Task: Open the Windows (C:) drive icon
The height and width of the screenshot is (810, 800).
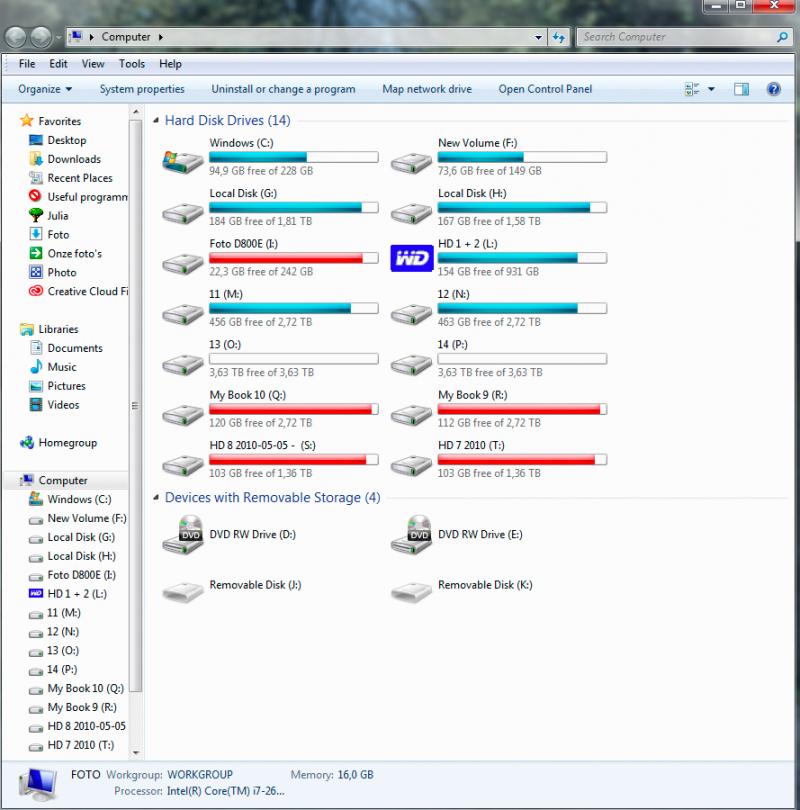Action: [182, 161]
